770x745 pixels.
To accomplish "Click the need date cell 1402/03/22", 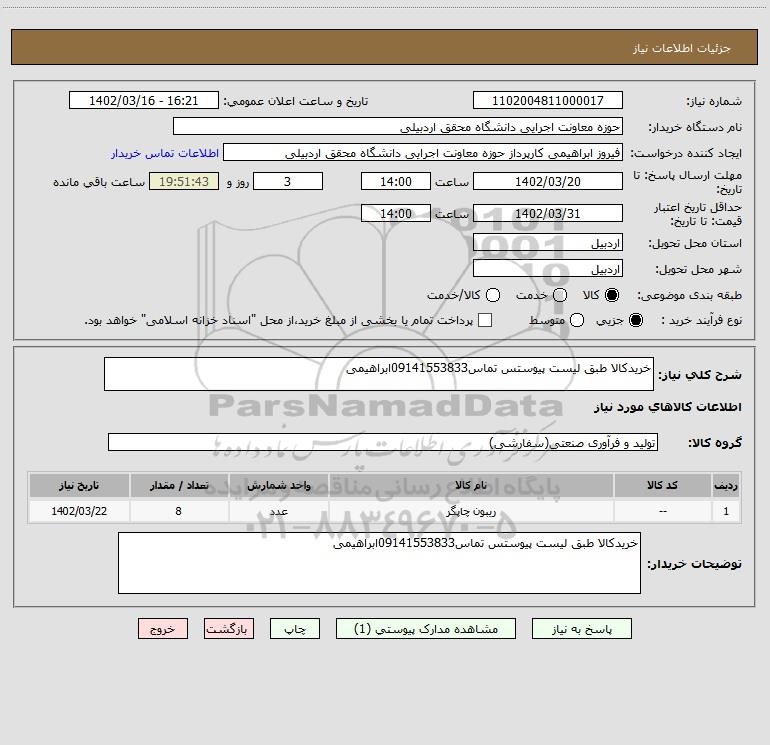I will coord(79,511).
